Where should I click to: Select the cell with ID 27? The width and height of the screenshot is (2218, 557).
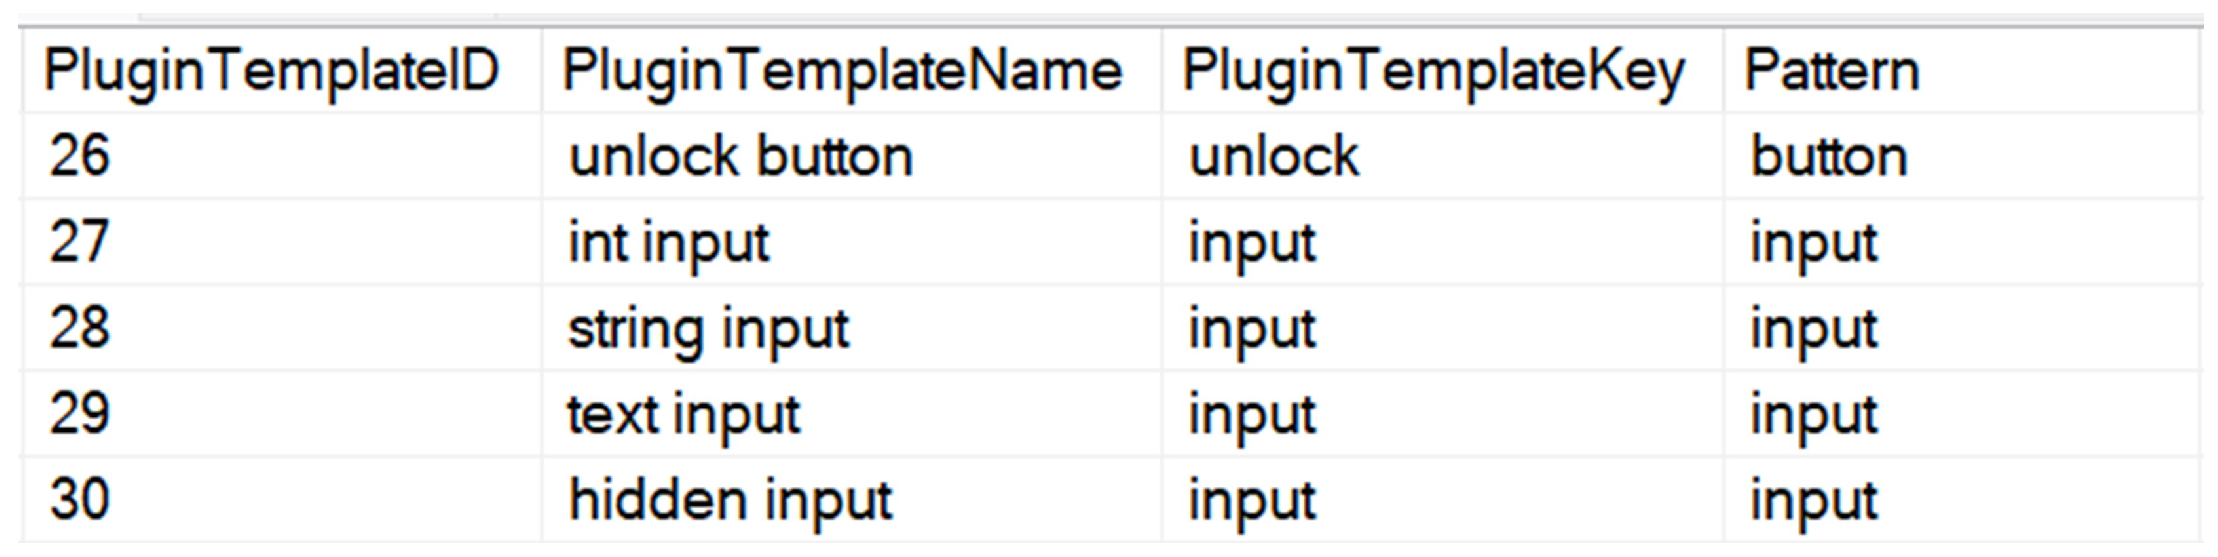tap(80, 243)
